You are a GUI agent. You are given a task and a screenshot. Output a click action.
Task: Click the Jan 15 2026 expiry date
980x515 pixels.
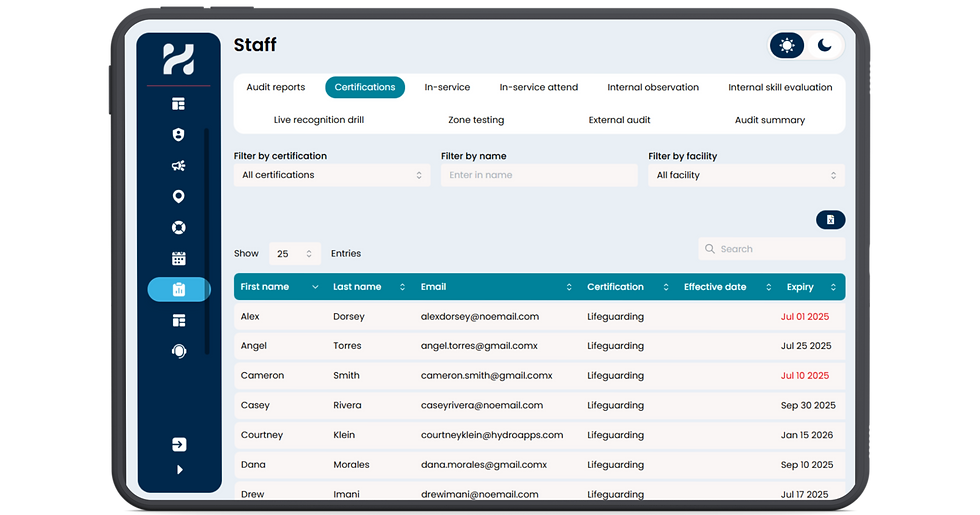pyautogui.click(x=807, y=435)
